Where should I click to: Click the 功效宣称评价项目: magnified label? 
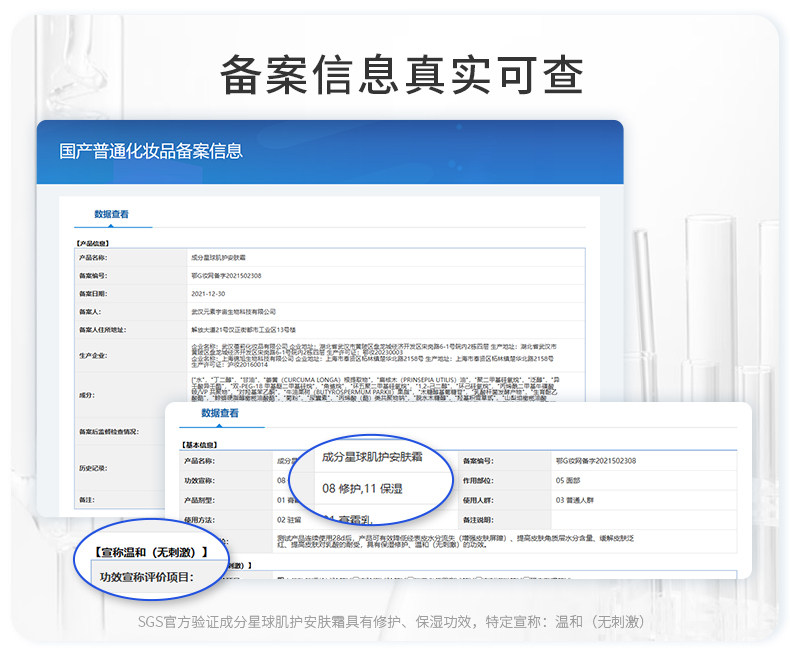pyautogui.click(x=147, y=577)
